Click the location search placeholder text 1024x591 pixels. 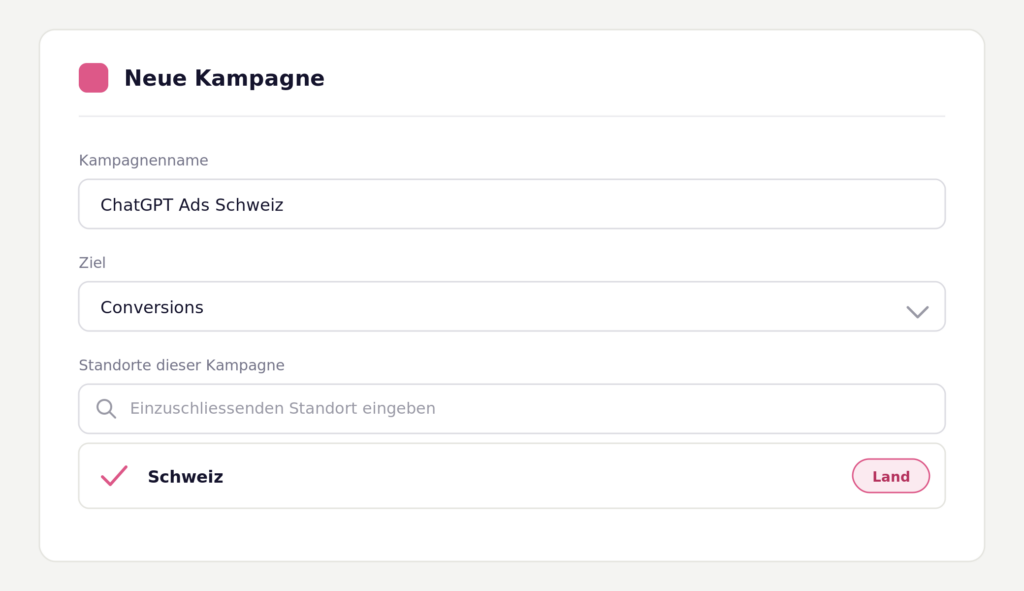(283, 409)
